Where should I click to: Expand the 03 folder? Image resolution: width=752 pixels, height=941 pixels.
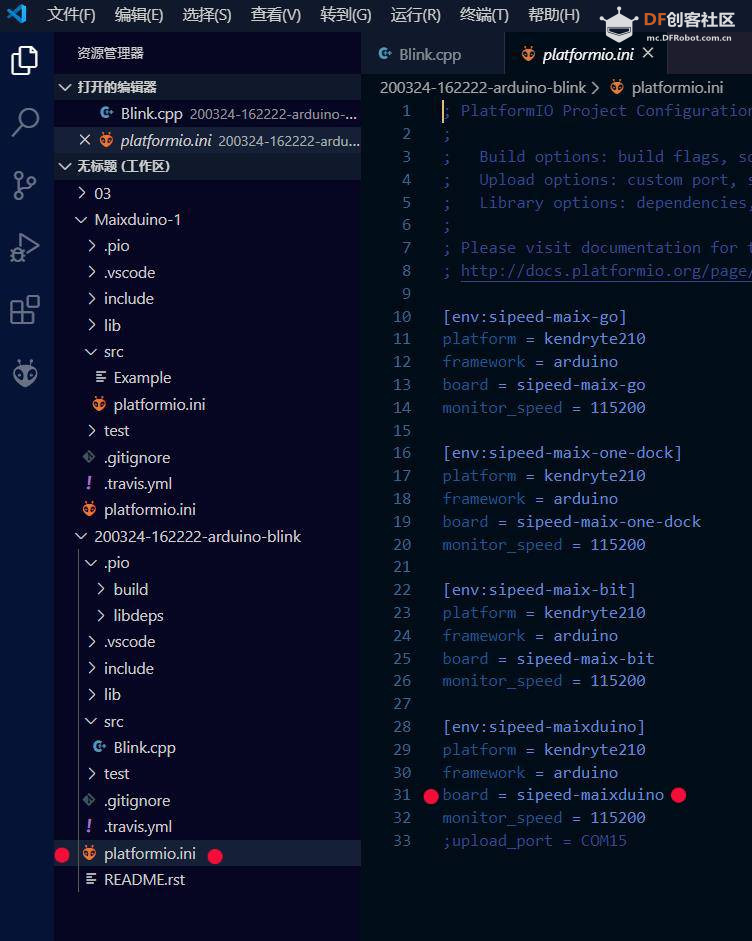208,193
